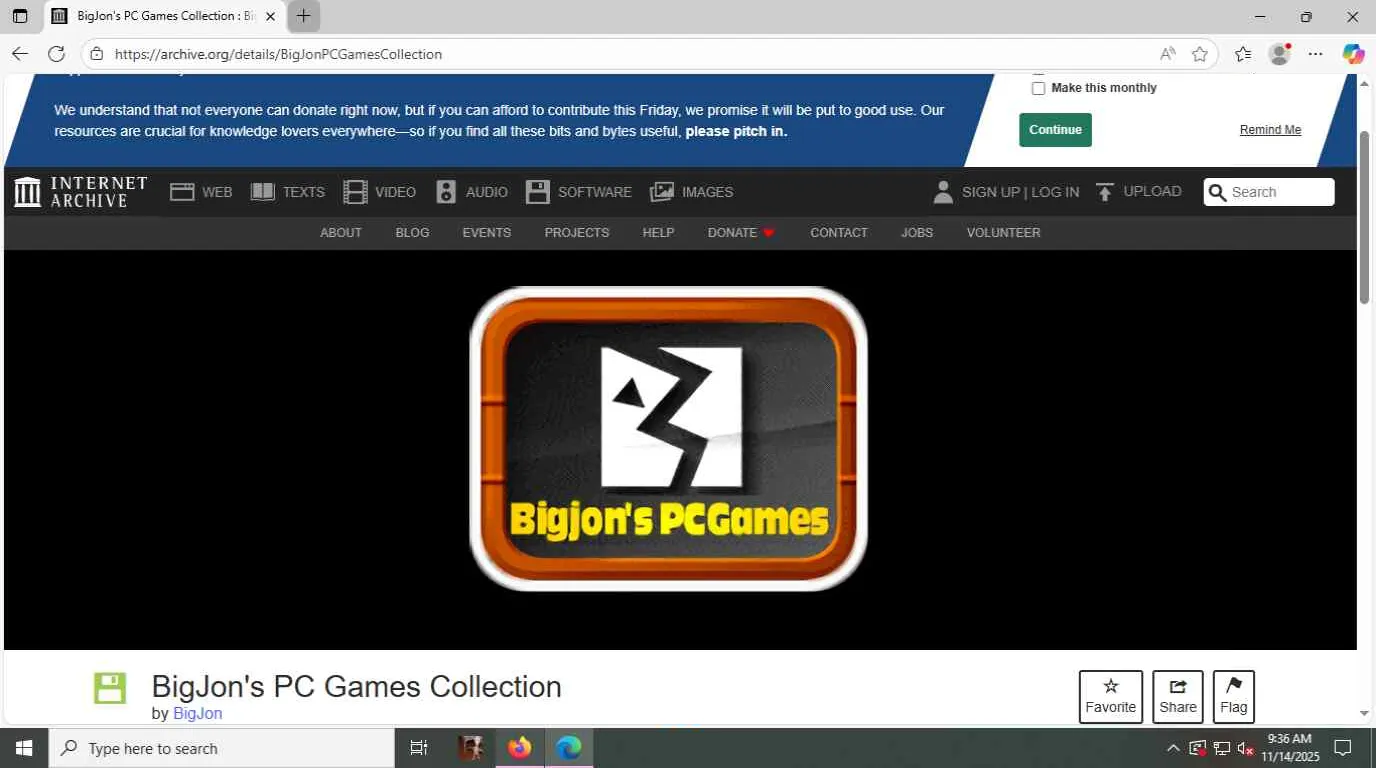Open the HELP menu item

click(658, 232)
